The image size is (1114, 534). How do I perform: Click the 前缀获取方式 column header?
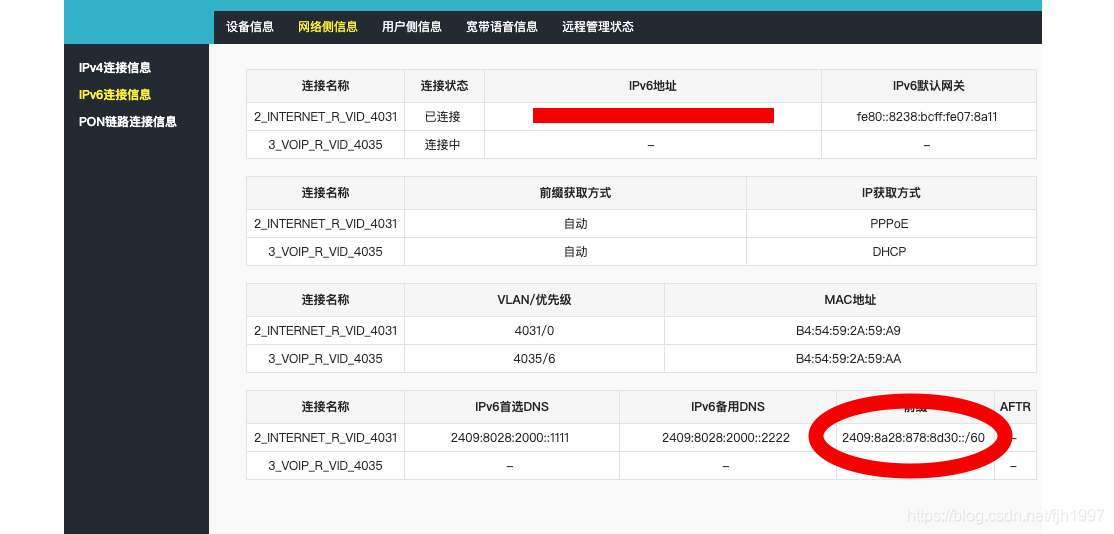(575, 193)
